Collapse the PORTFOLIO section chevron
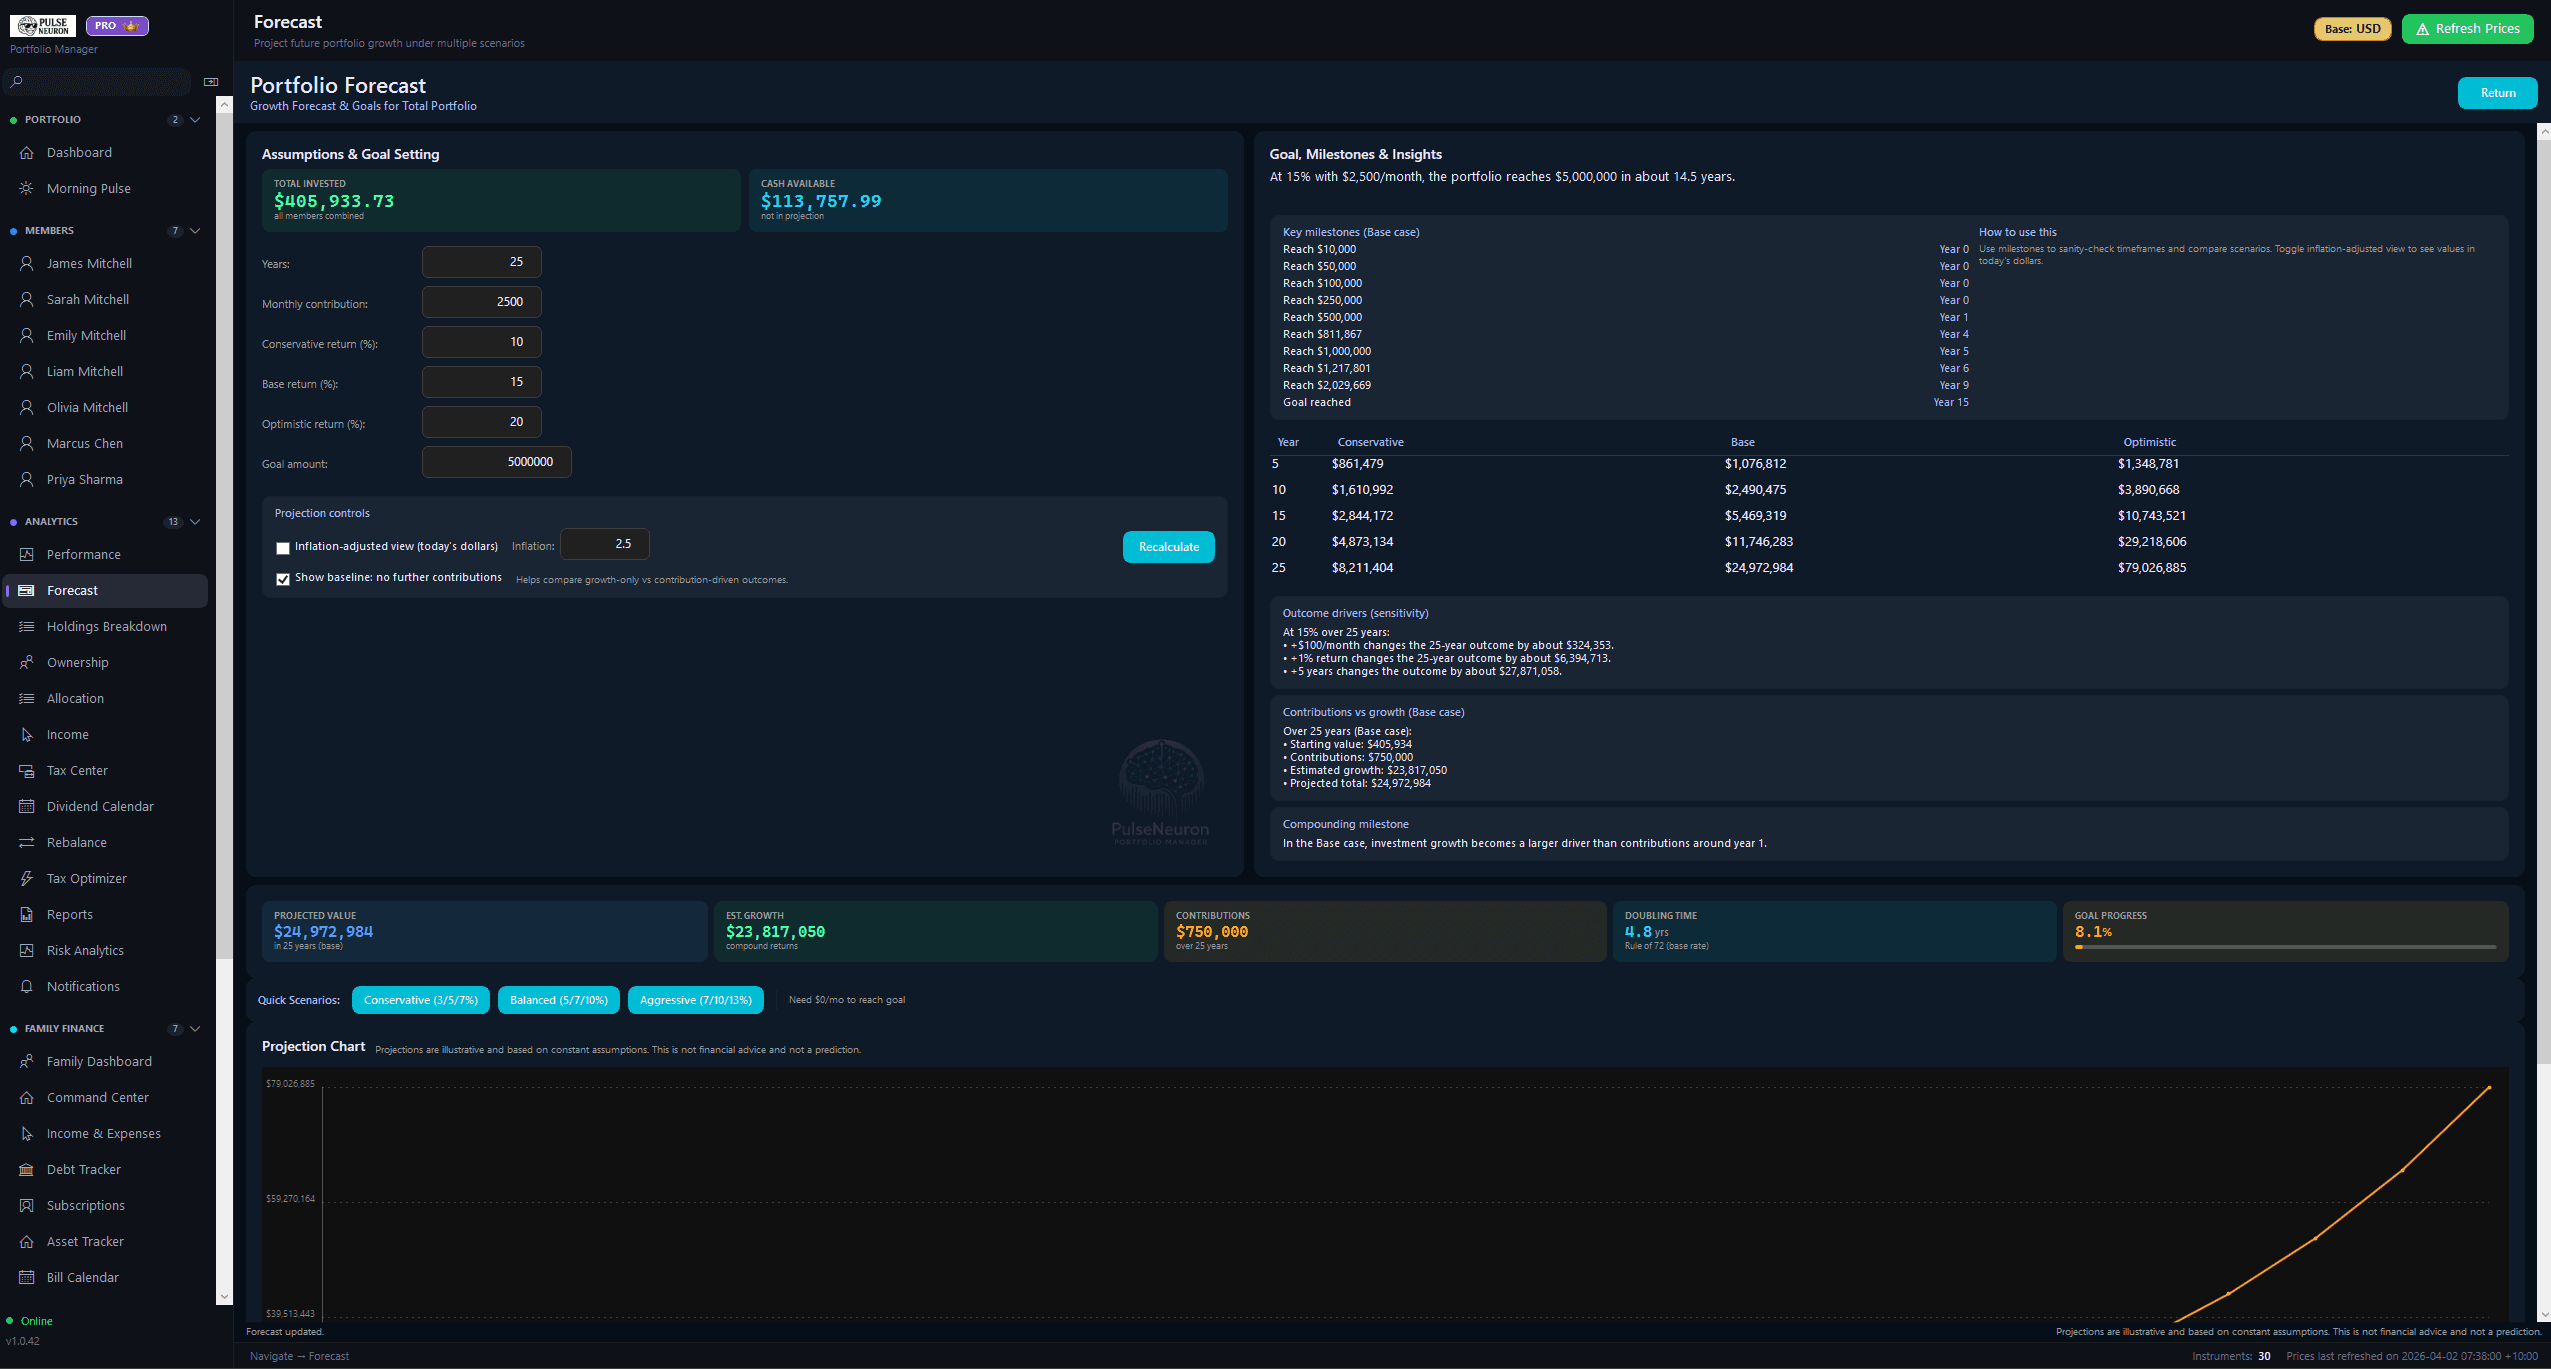The image size is (2551, 1369). (195, 120)
